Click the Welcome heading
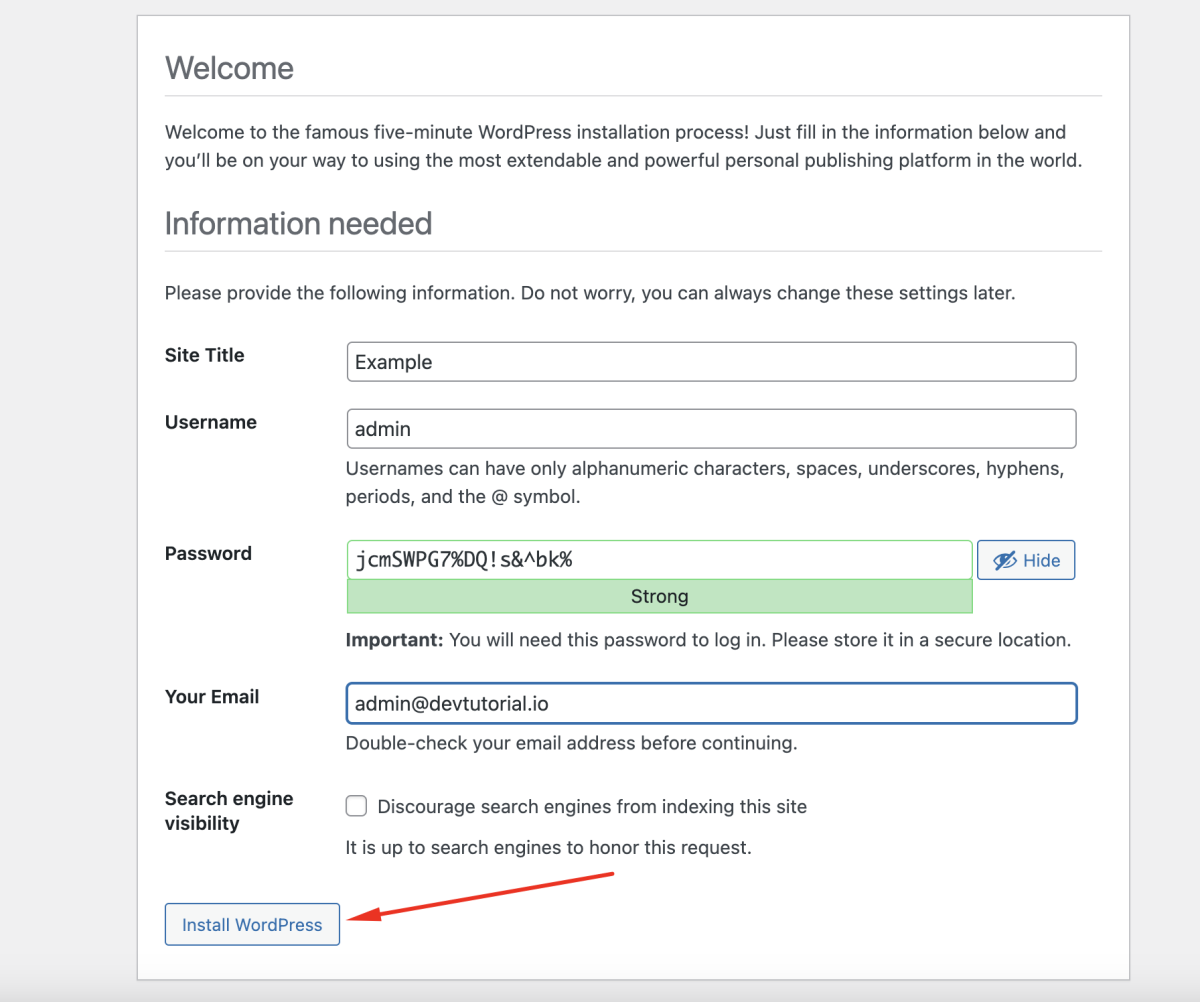 click(x=229, y=68)
